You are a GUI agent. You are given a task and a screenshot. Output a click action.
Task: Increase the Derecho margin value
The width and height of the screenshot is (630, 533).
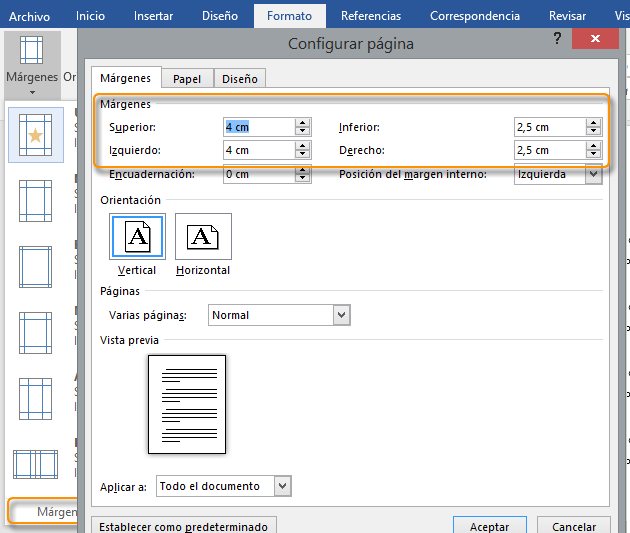[593, 146]
